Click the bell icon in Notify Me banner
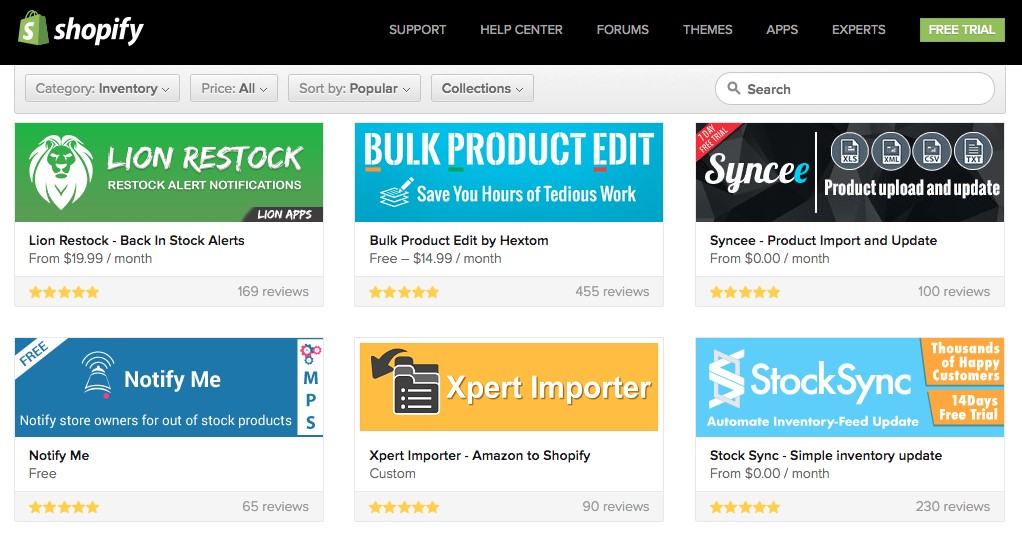1022x542 pixels. tap(98, 375)
